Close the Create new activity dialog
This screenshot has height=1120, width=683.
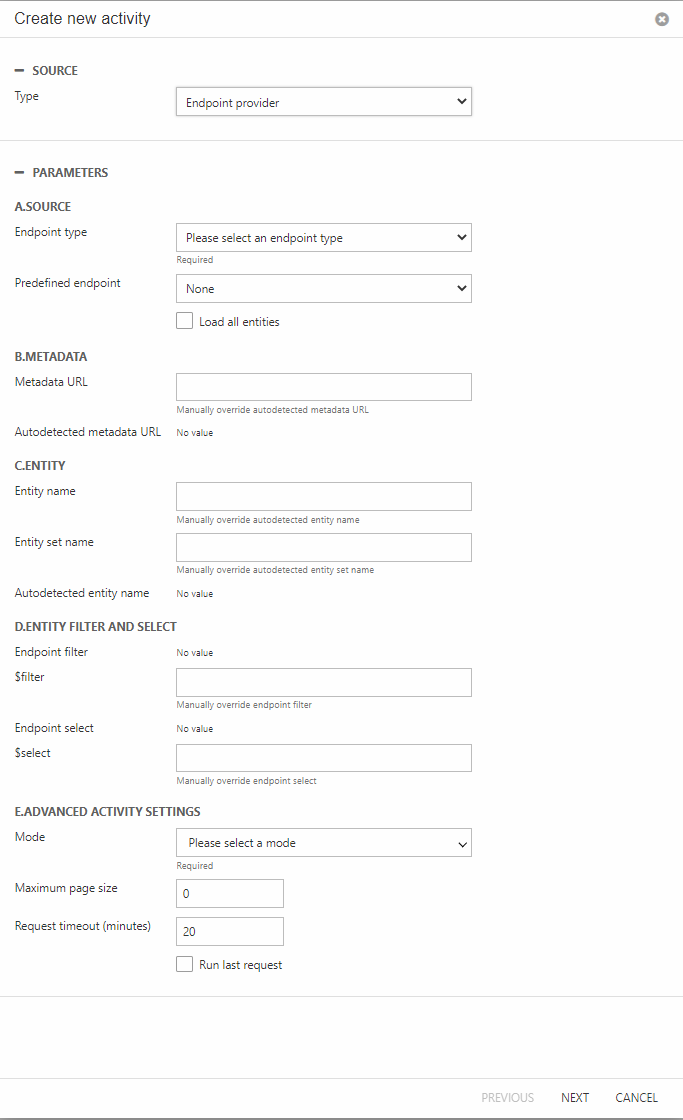tap(662, 19)
